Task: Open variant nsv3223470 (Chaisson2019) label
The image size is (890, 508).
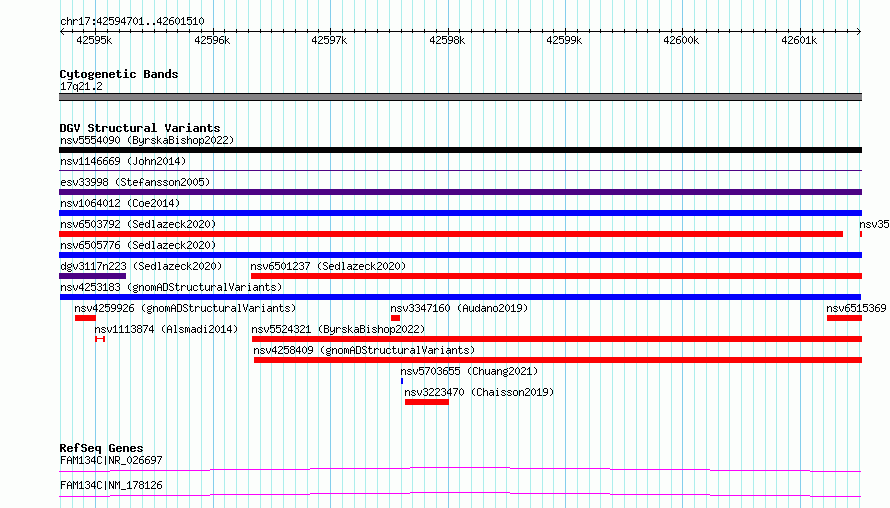Action: click(479, 392)
